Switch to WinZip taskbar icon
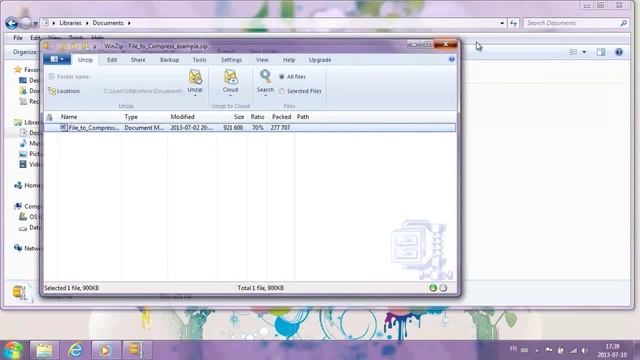Image resolution: width=640 pixels, height=360 pixels. [x=136, y=350]
